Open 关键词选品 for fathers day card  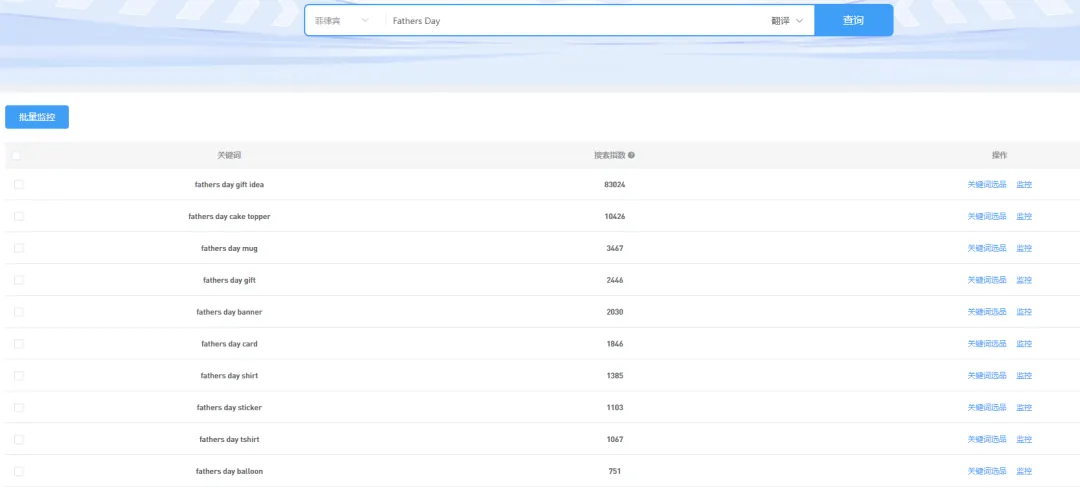click(x=987, y=344)
